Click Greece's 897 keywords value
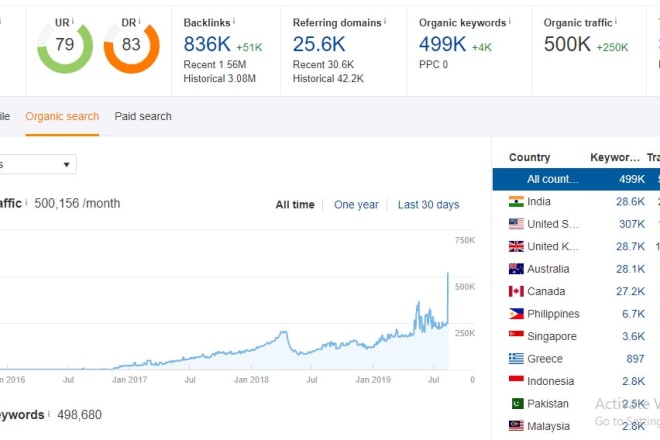The height and width of the screenshot is (440, 660). (x=635, y=359)
